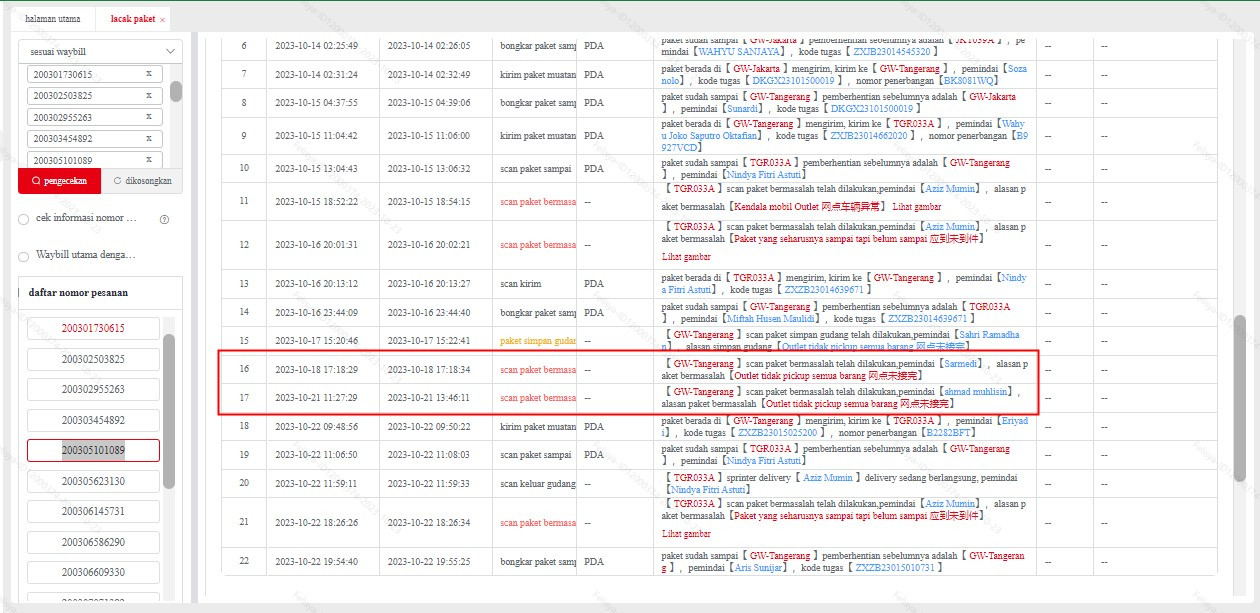Open flight number link BK8081WQ
Viewport: 1260px width, 613px height.
point(969,80)
